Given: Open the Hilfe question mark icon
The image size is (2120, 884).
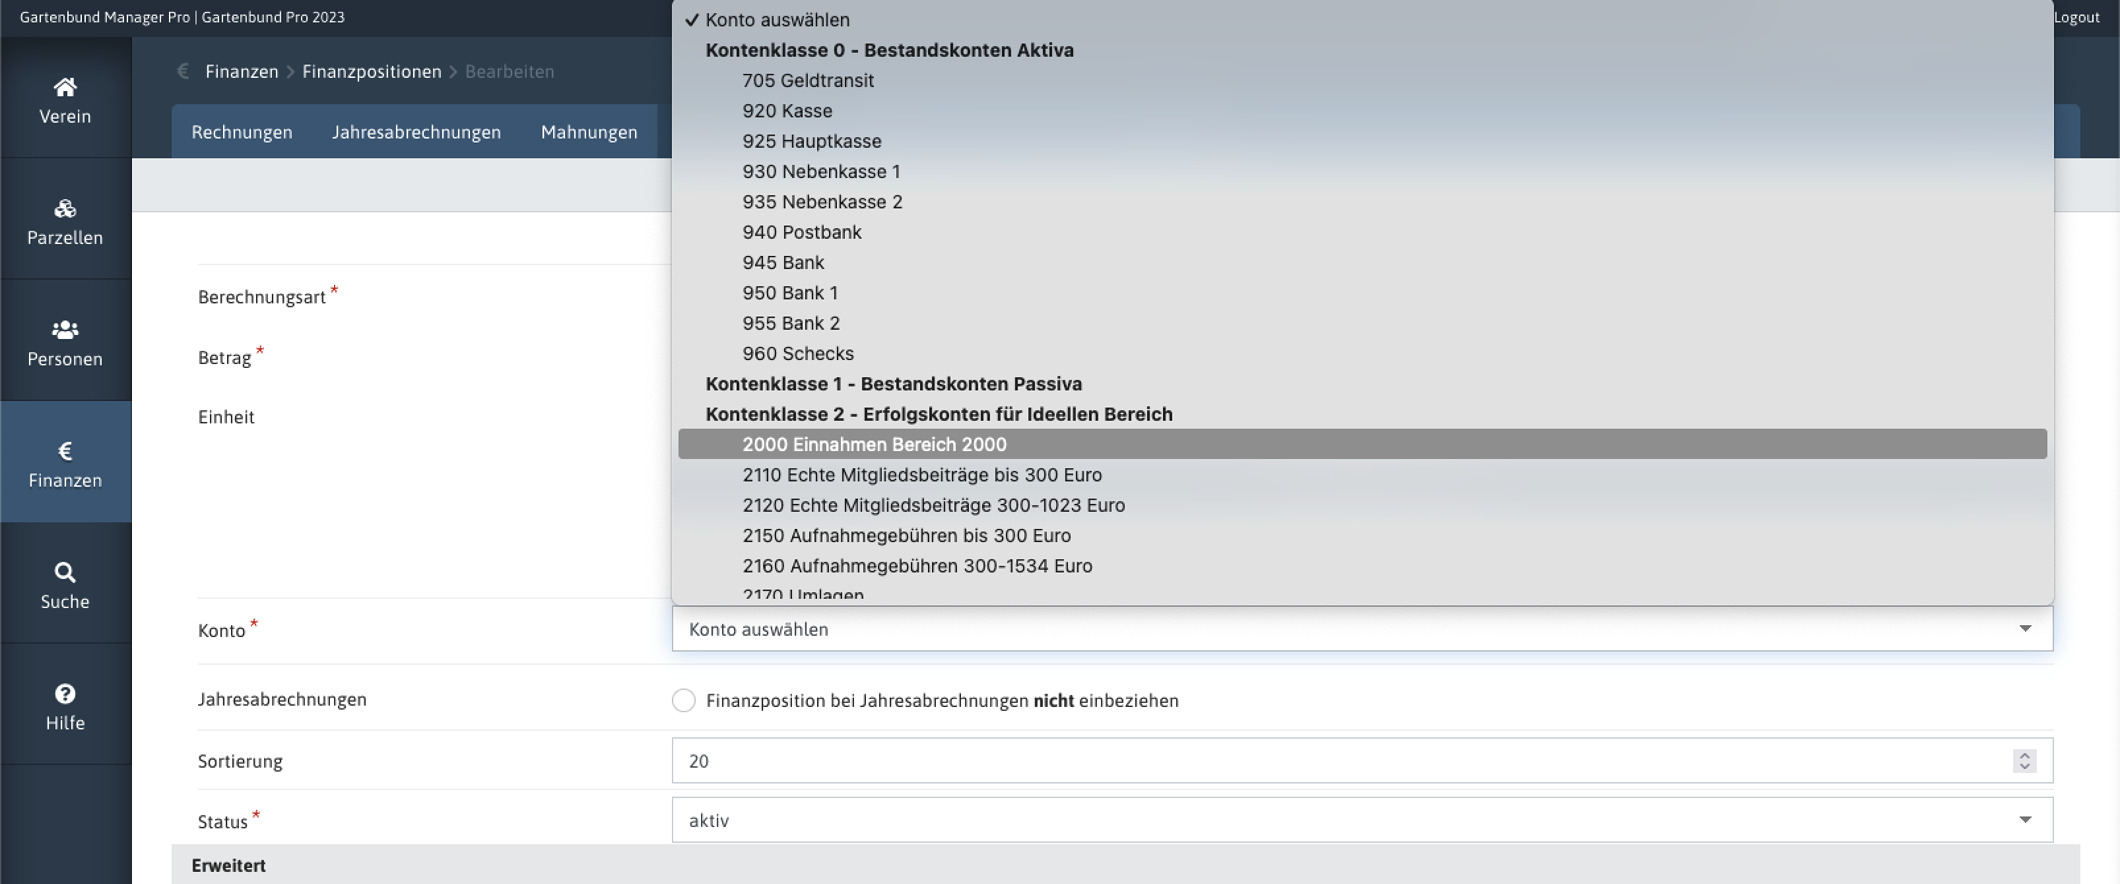Looking at the screenshot, I should [65, 694].
